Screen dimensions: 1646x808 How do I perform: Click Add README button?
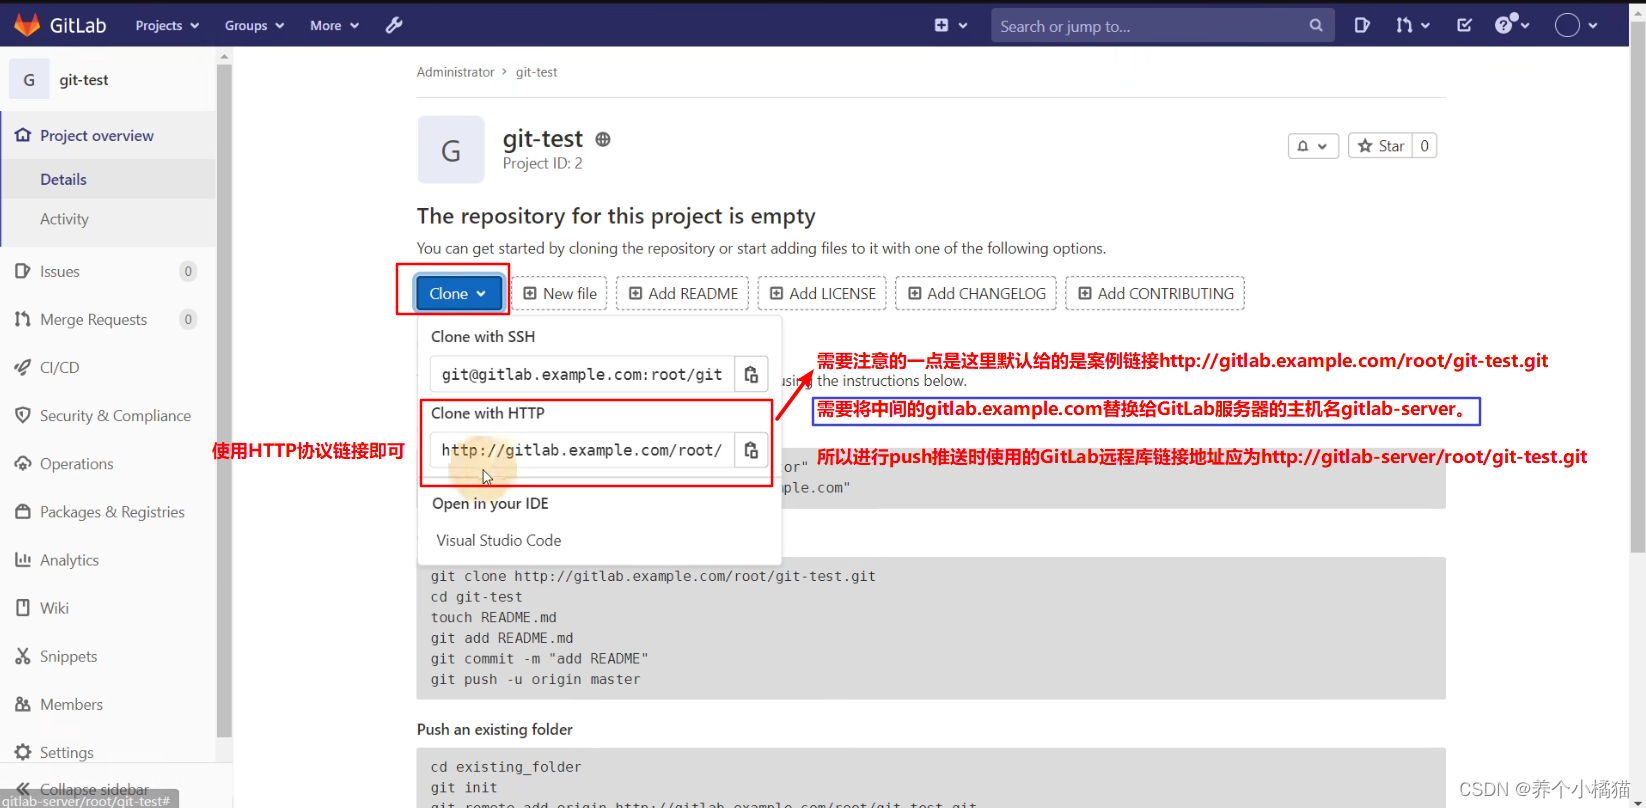[x=683, y=293]
